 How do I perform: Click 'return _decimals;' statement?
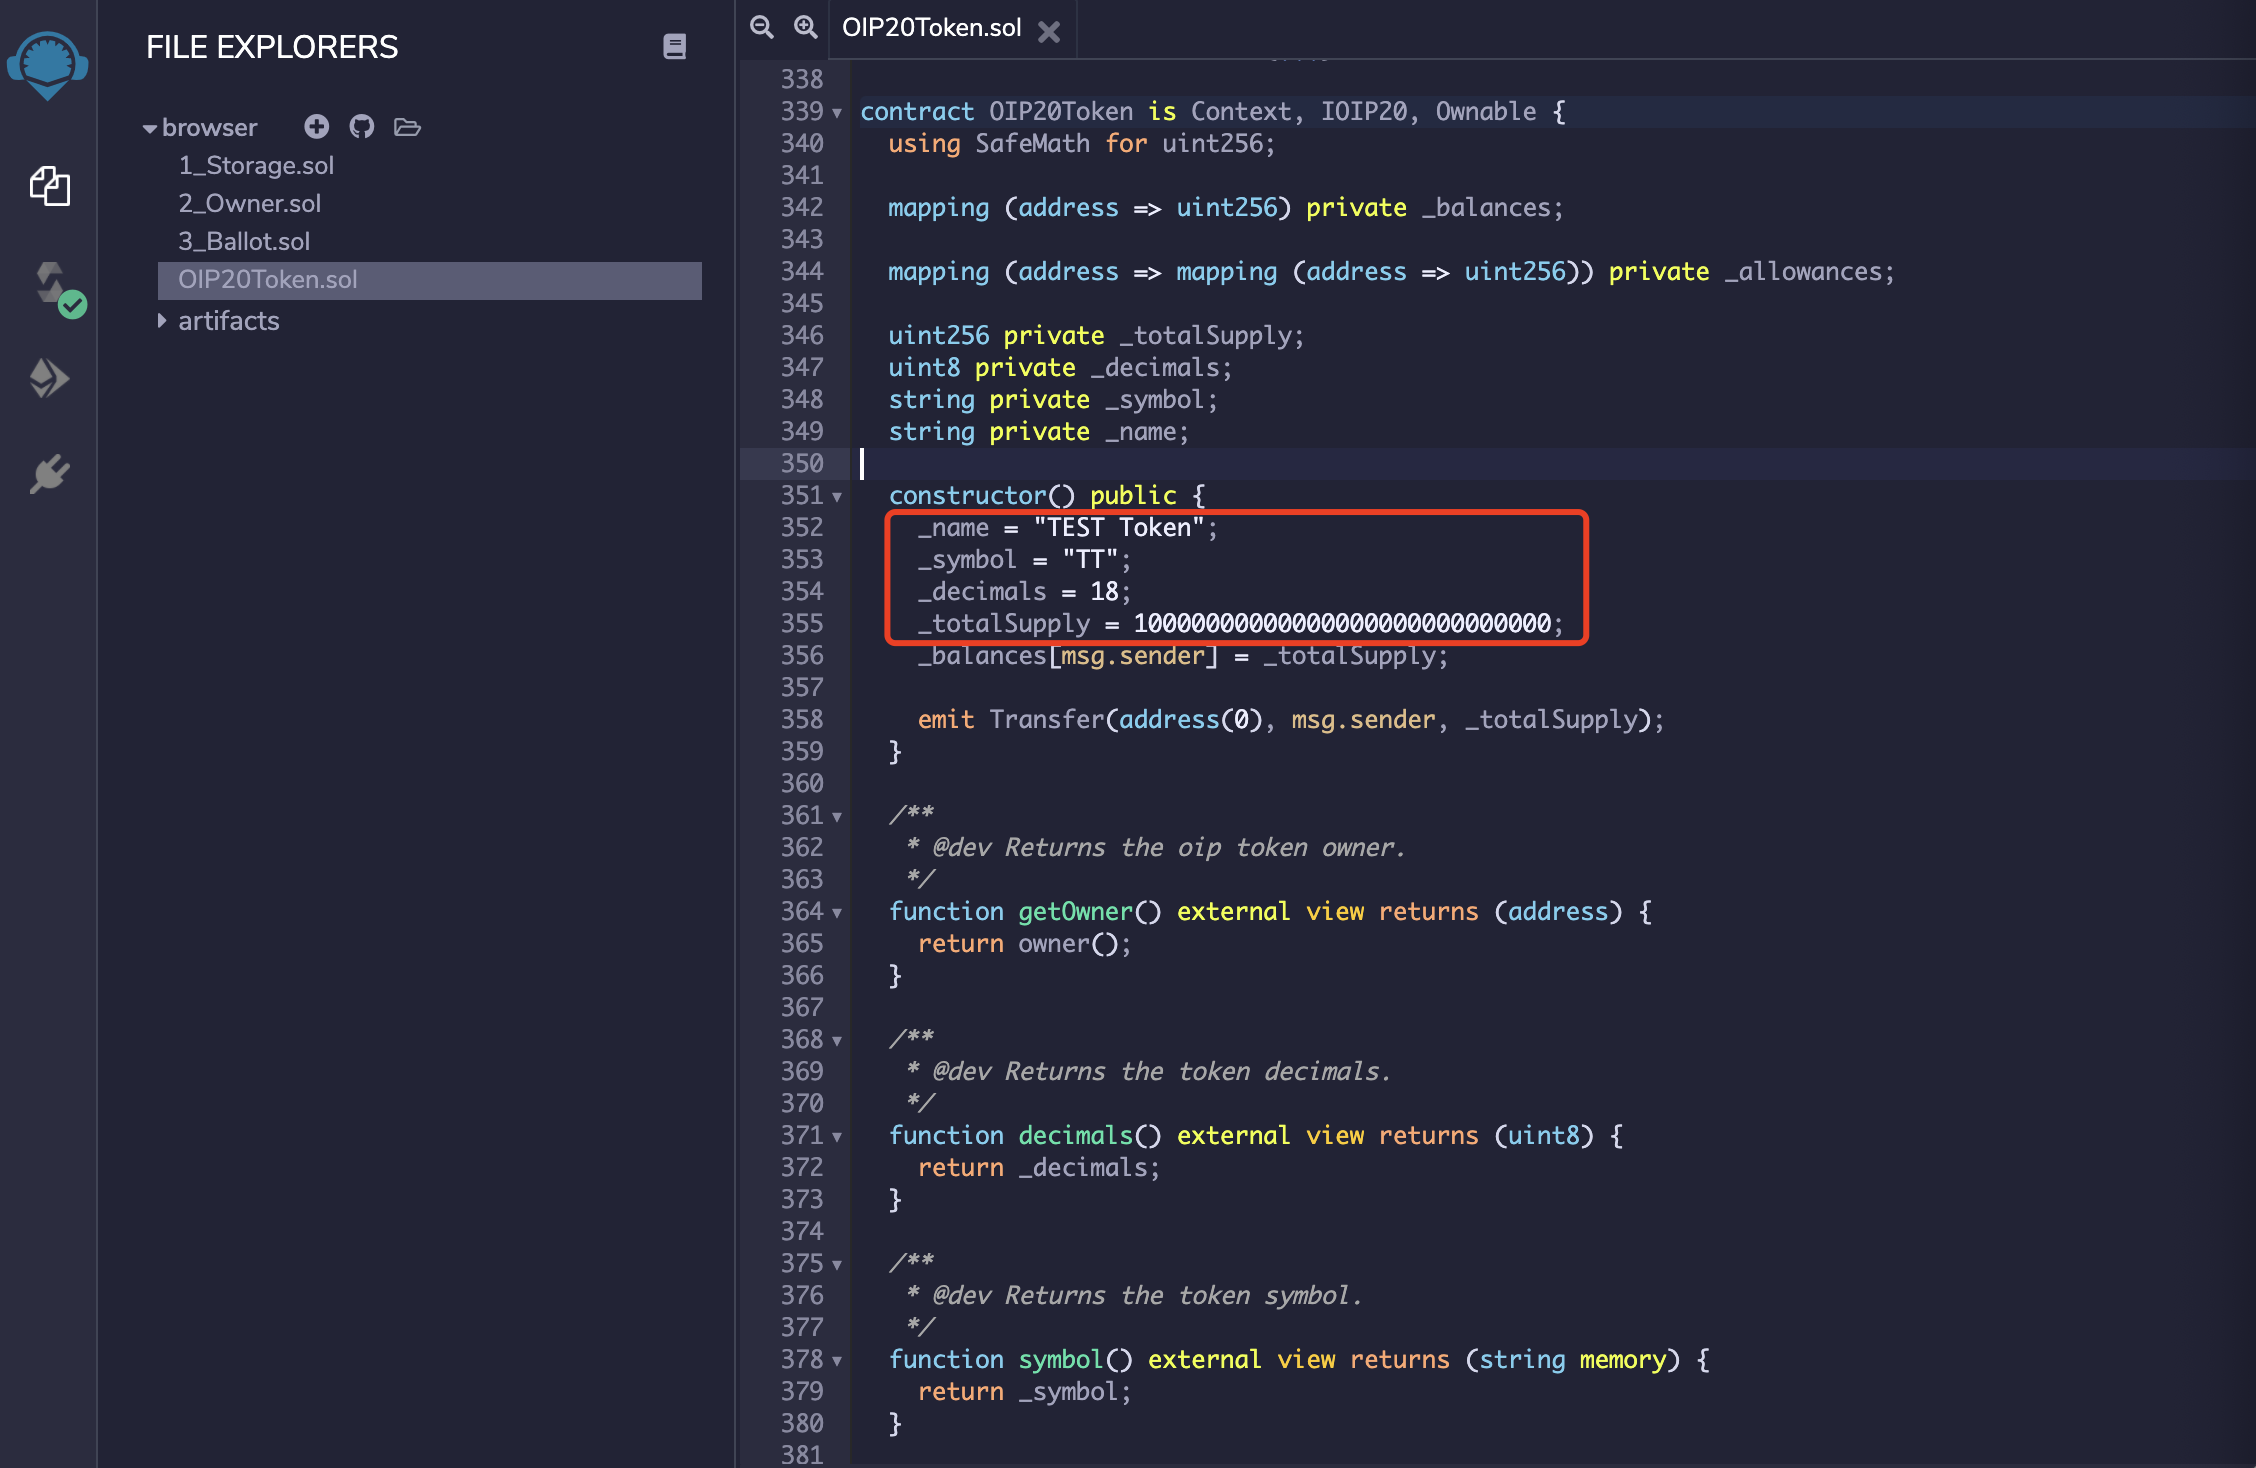tap(1039, 1167)
